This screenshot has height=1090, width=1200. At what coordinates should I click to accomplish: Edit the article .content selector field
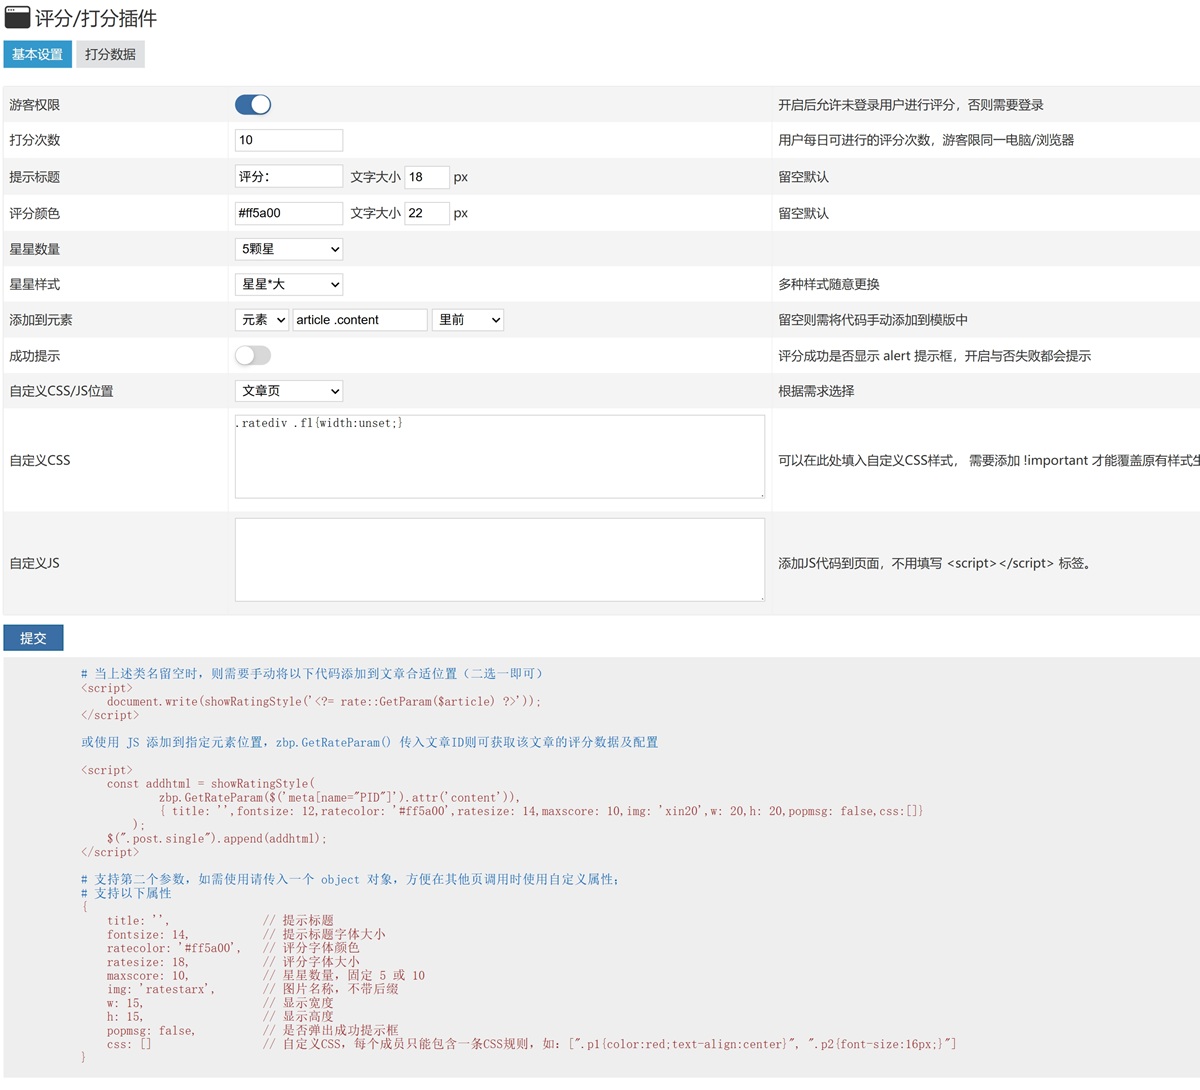point(360,320)
